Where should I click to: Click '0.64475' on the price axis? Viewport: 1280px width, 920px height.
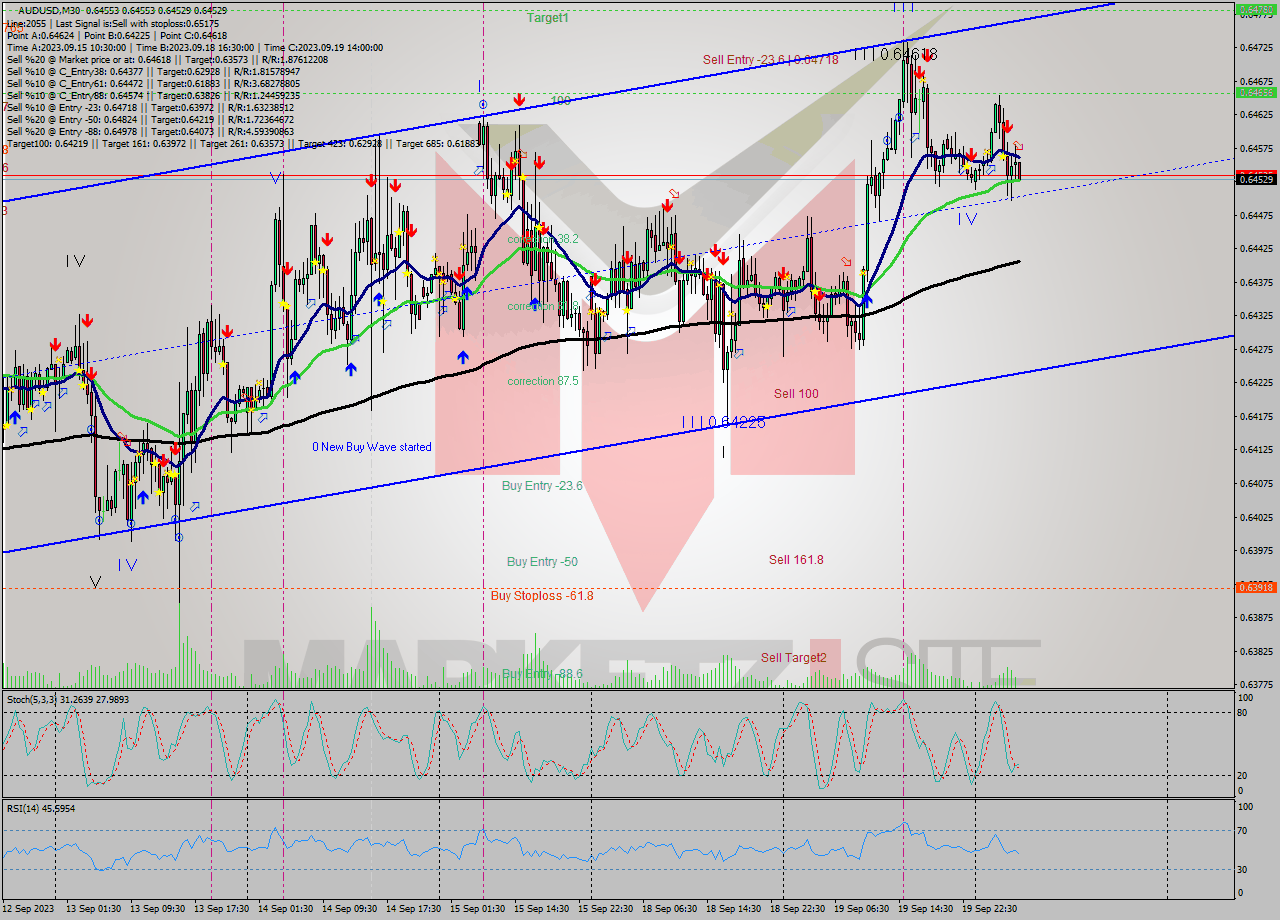1257,215
